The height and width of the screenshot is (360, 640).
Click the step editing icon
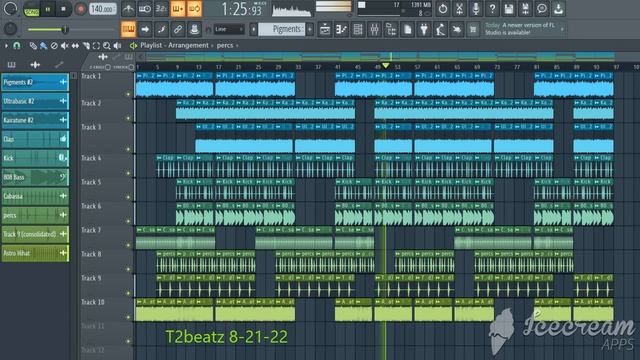click(161, 29)
